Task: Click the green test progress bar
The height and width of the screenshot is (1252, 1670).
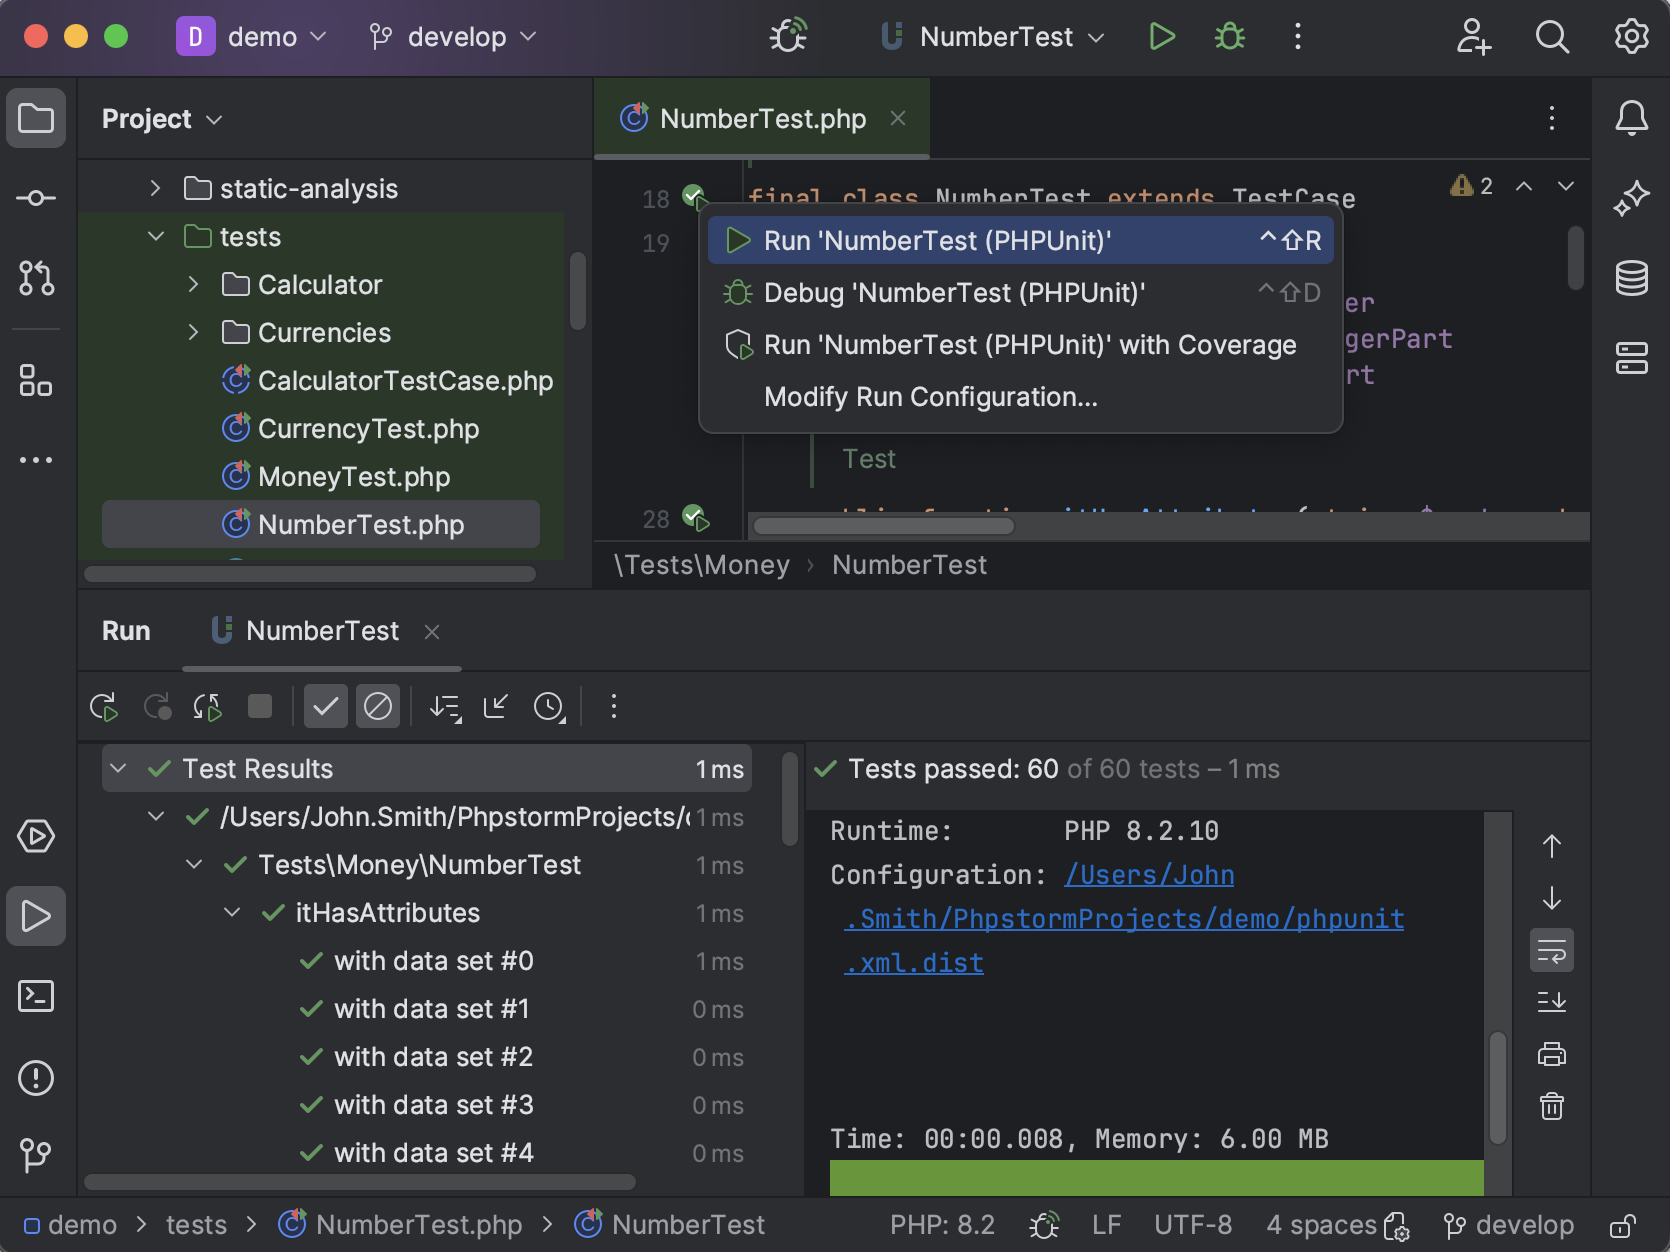Action: (1155, 1178)
